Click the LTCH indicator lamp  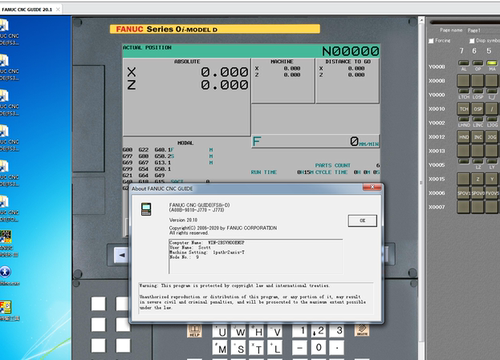click(x=464, y=91)
